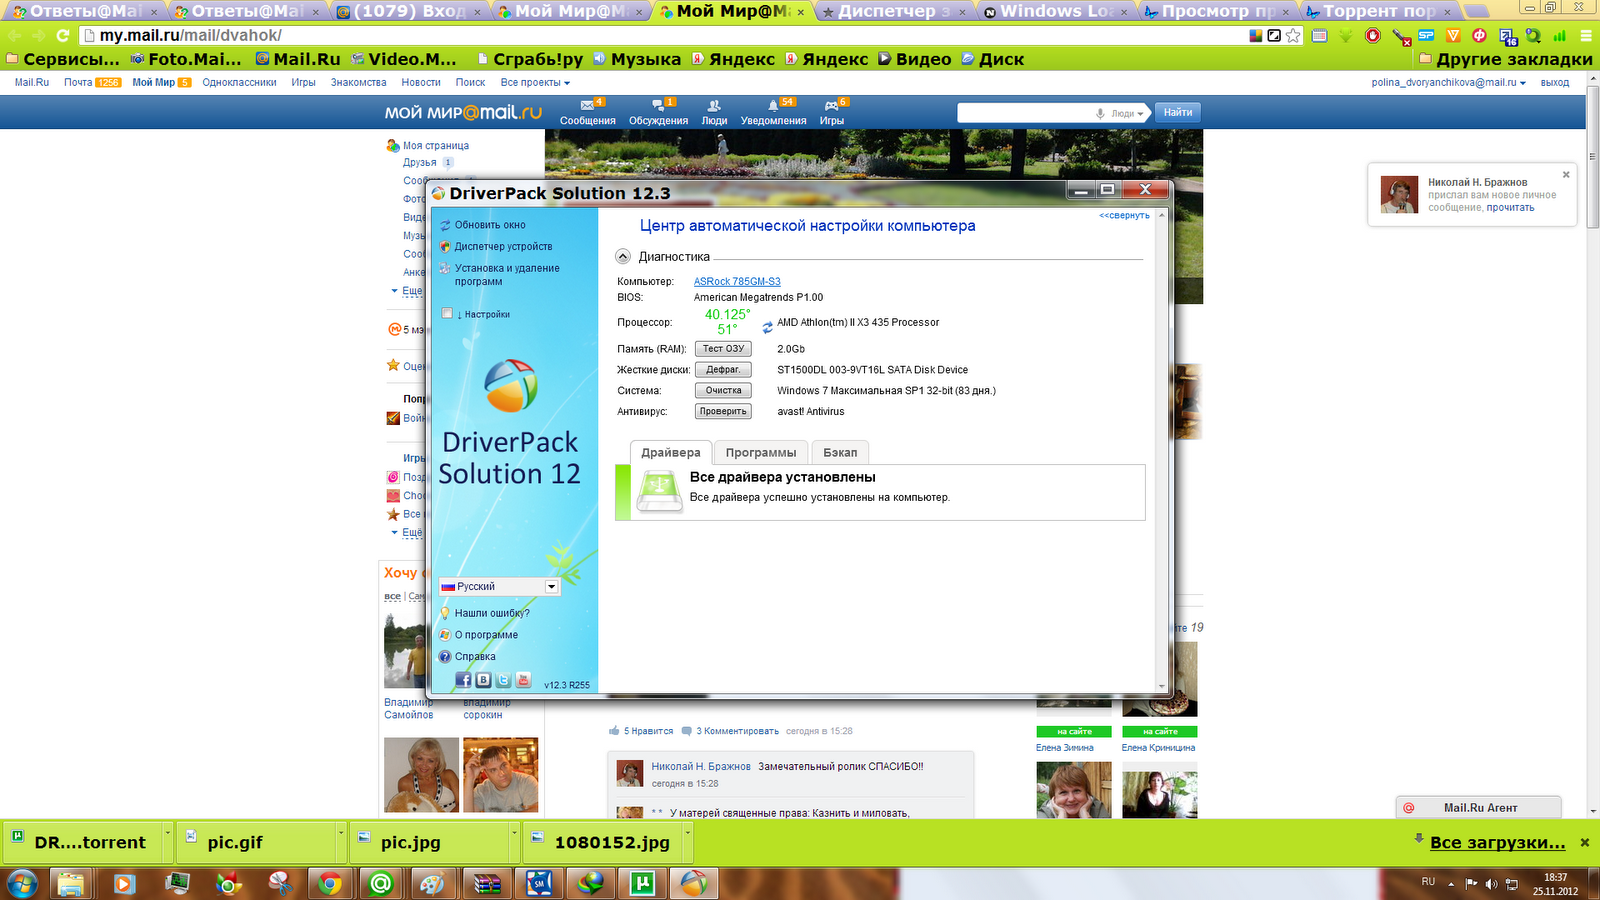Click the DriverPack vertical scrollbar
The height and width of the screenshot is (900, 1600).
(1162, 450)
